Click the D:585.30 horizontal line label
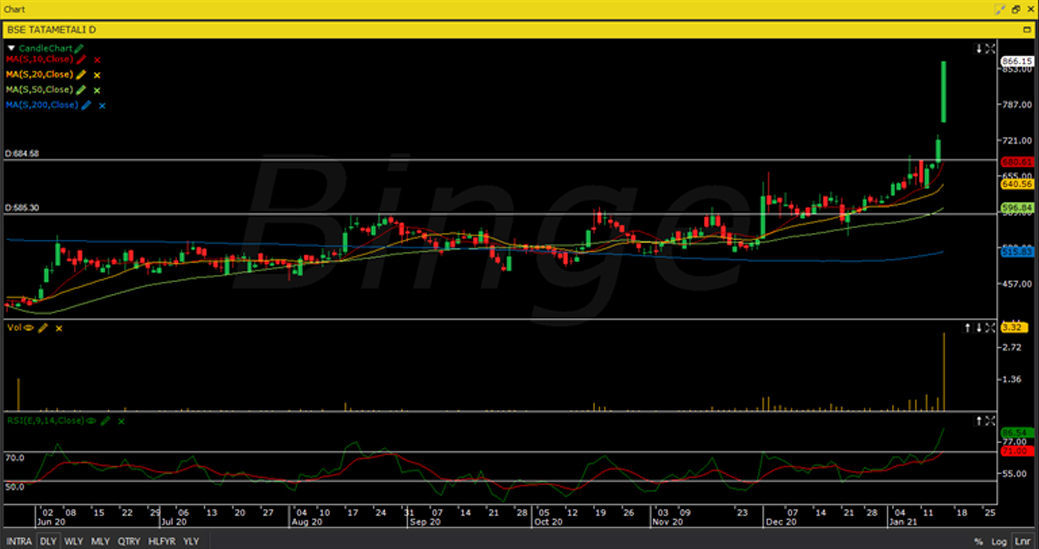 pos(22,208)
